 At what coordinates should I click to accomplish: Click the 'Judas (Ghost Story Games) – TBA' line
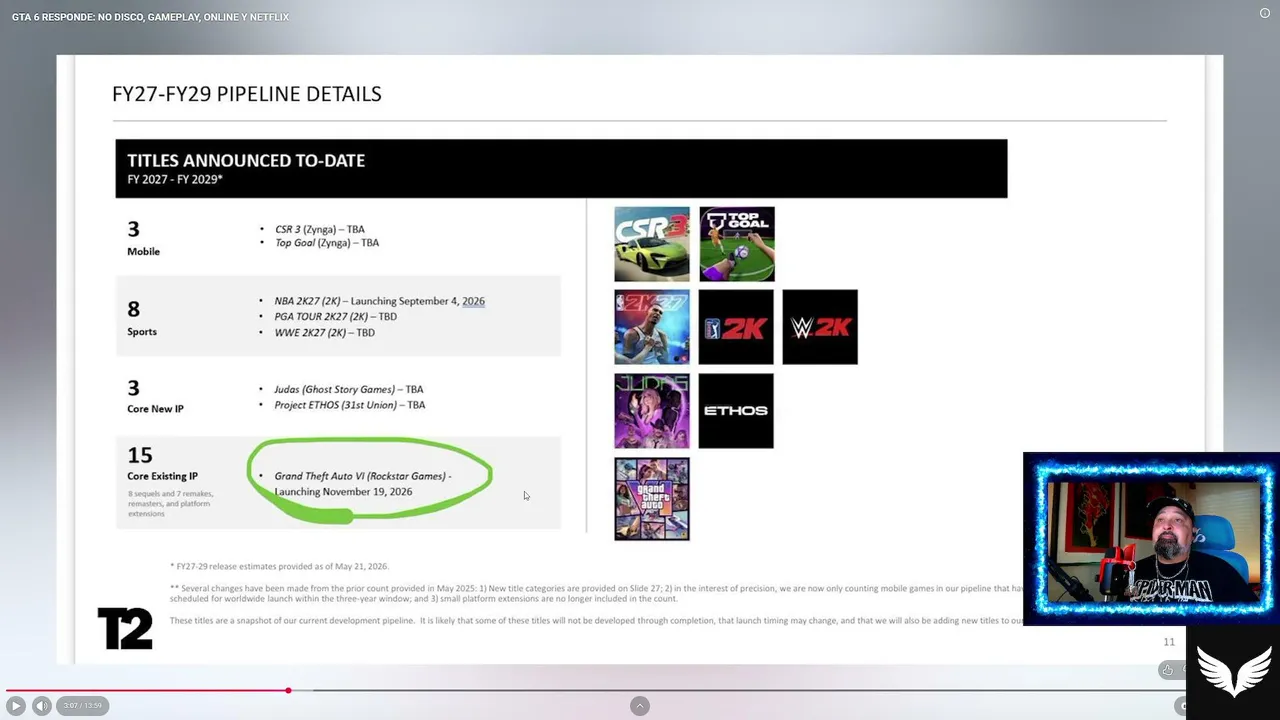click(x=349, y=390)
